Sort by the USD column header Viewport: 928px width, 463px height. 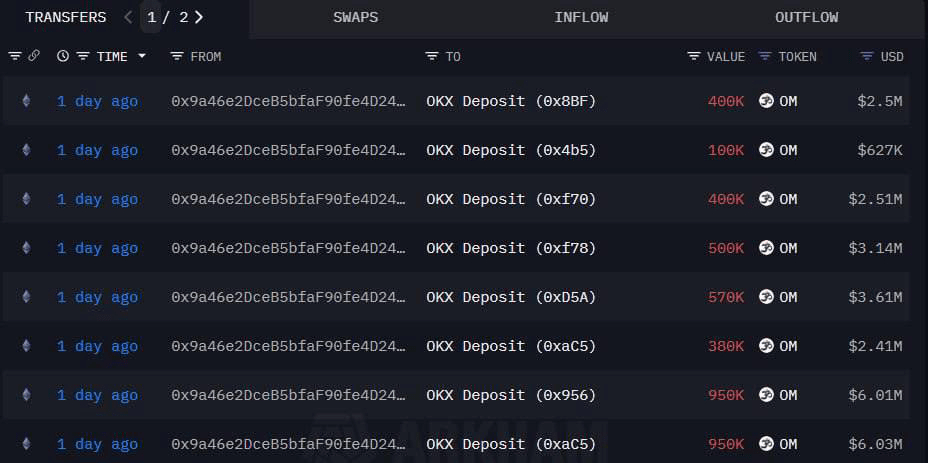892,56
